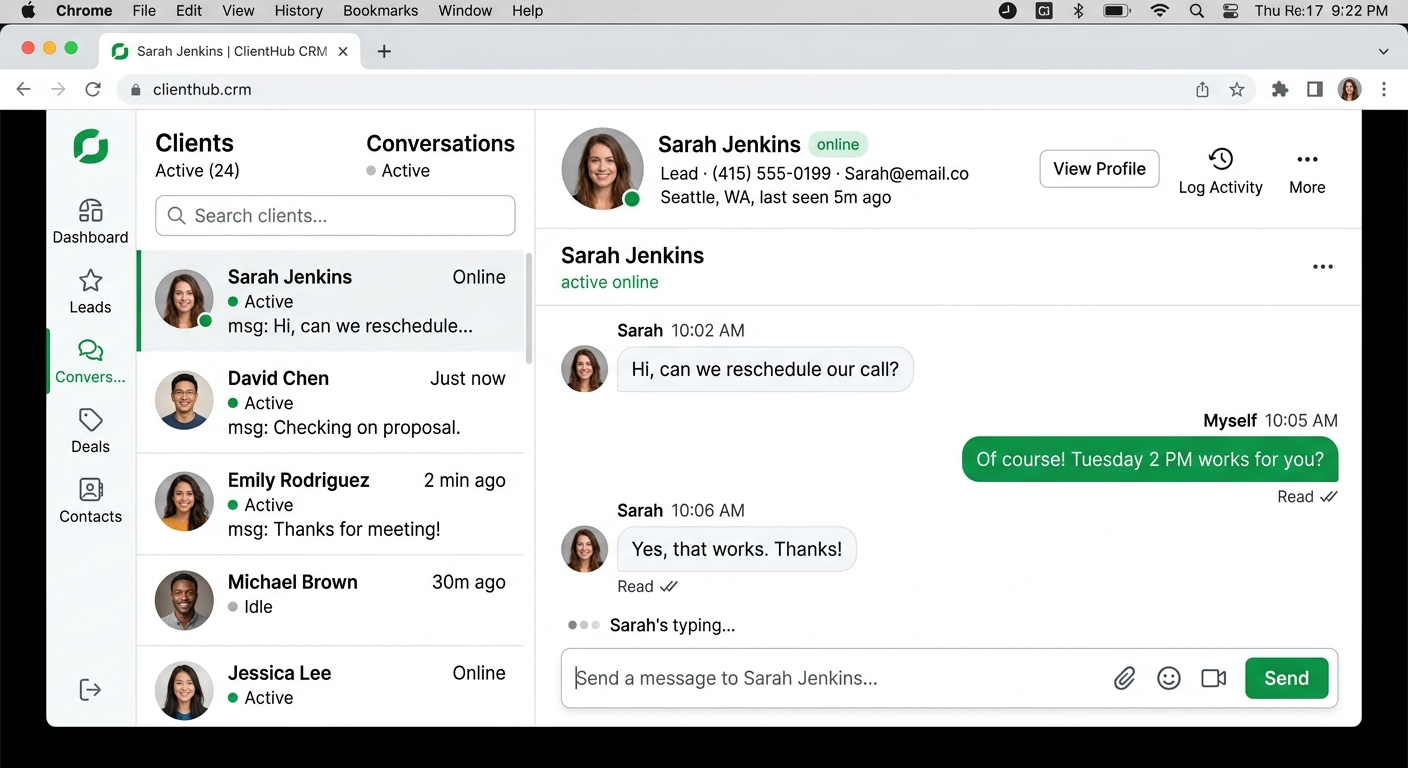The image size is (1408, 768).
Task: Click the address bar URL clienthub.crm
Action: (202, 89)
